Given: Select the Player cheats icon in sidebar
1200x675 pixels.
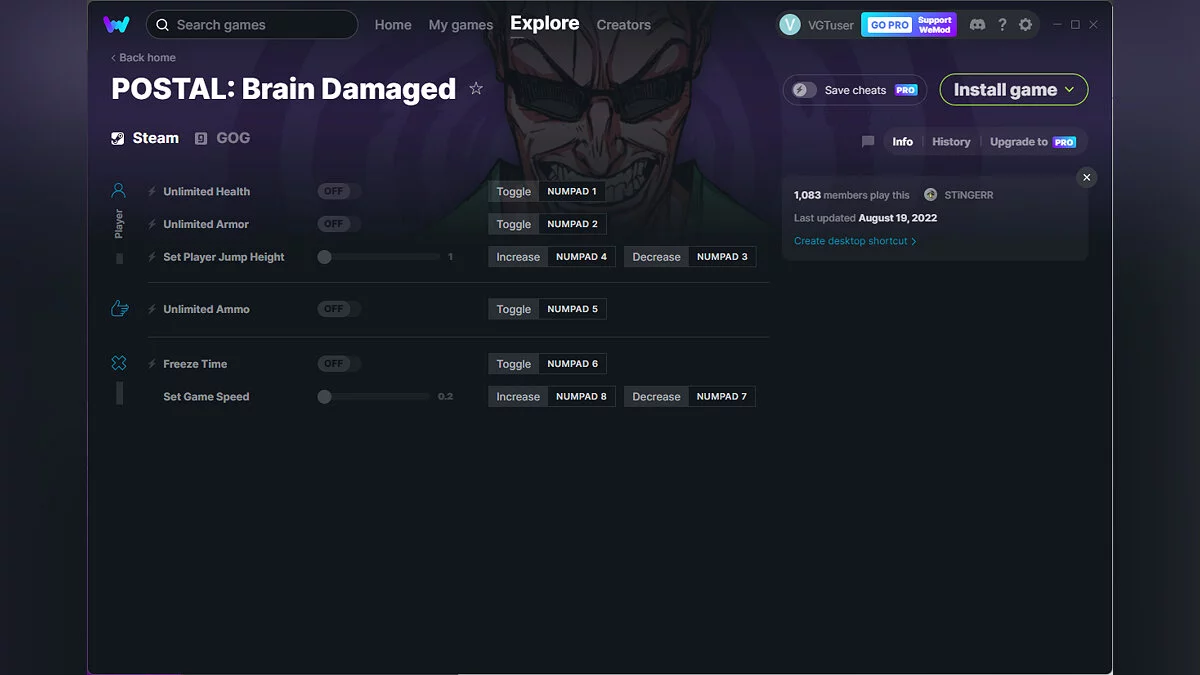Looking at the screenshot, I should click(x=119, y=190).
